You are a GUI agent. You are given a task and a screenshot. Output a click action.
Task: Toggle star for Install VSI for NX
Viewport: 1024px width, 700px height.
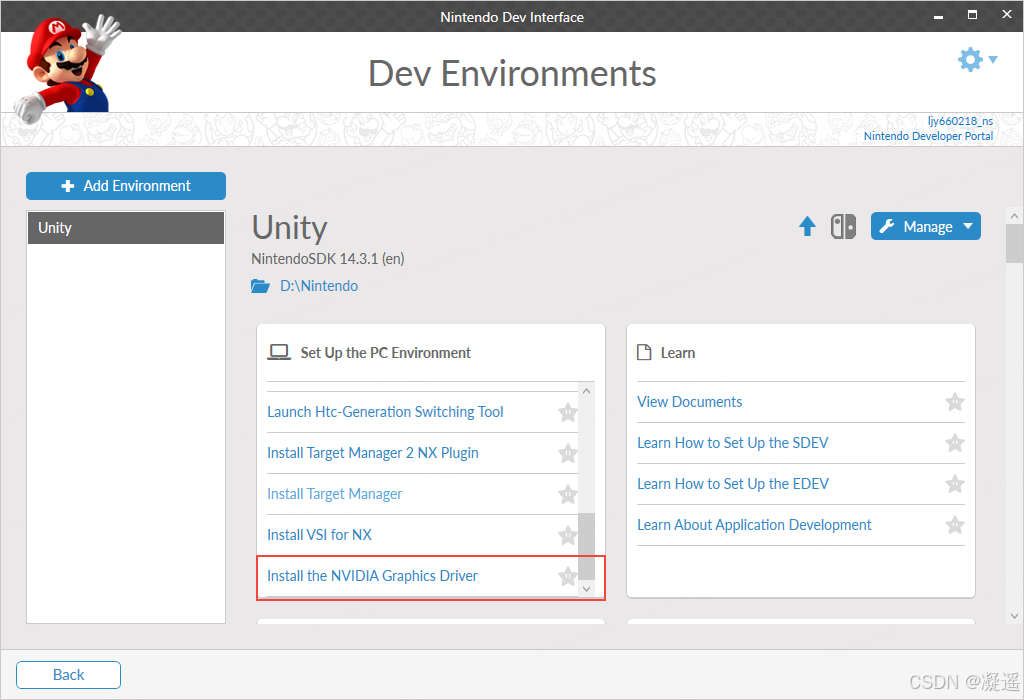click(x=568, y=535)
